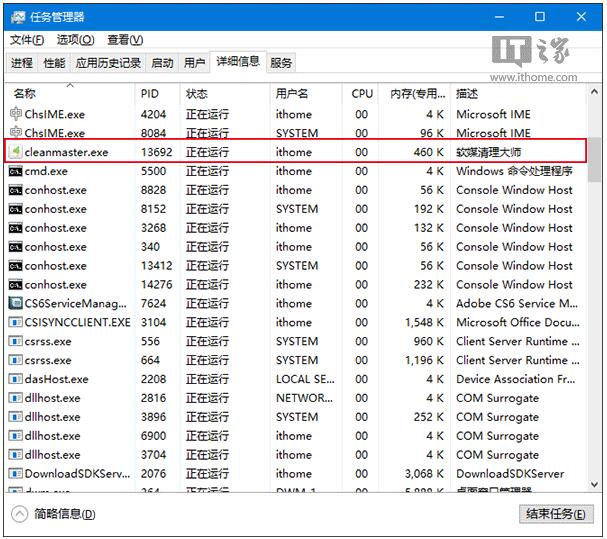Click the csrss.exe icon with PID 556
Screen dimensions: 607x539
15,342
